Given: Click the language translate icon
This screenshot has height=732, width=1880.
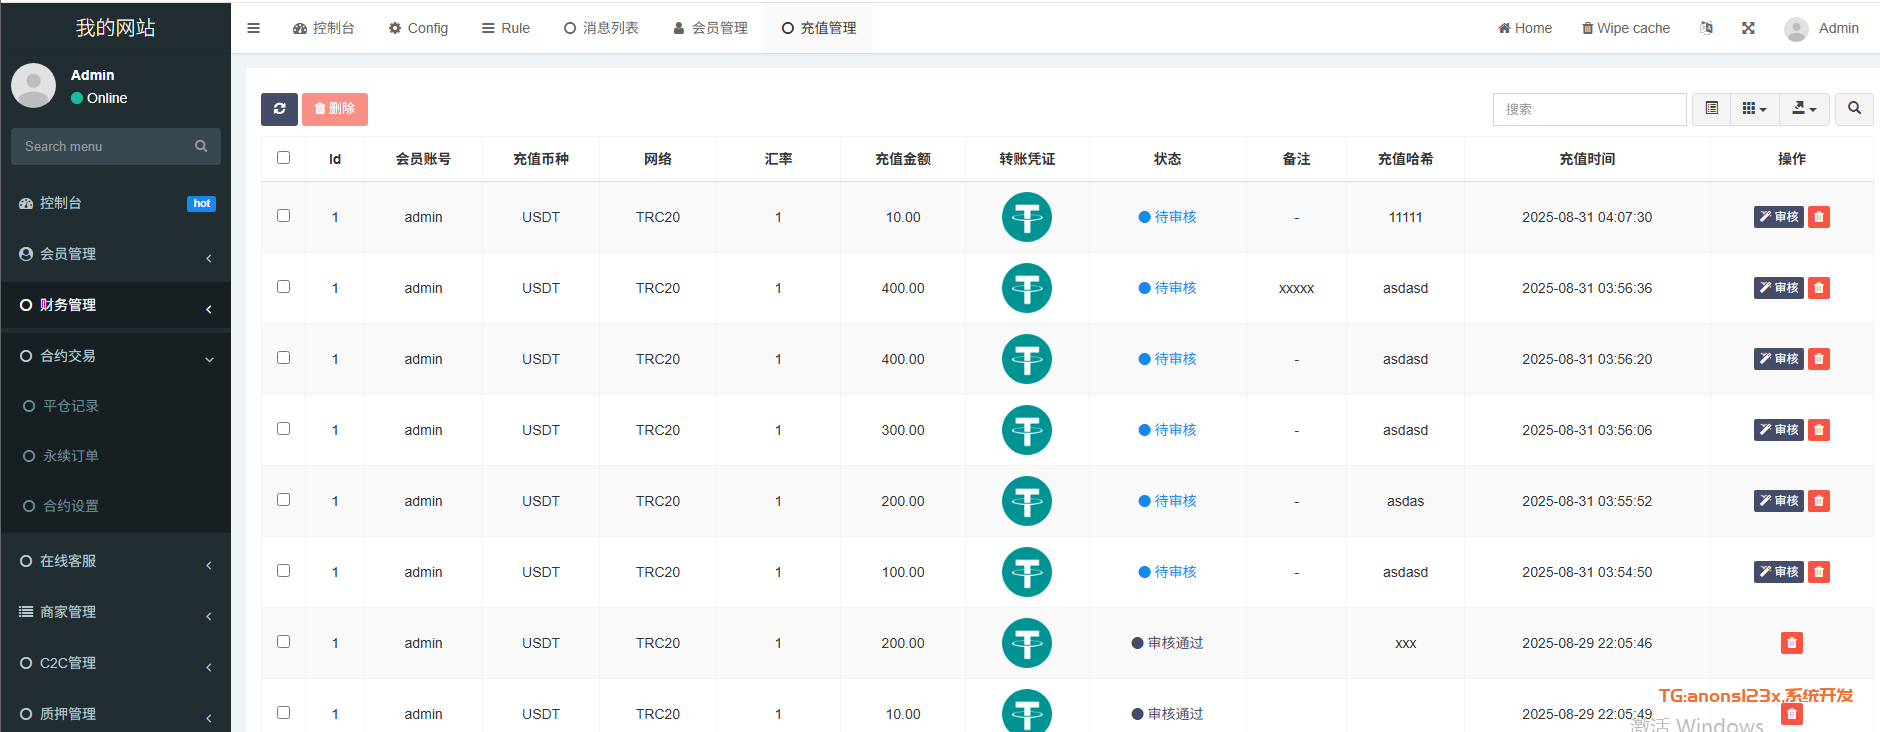Looking at the screenshot, I should point(1706,28).
